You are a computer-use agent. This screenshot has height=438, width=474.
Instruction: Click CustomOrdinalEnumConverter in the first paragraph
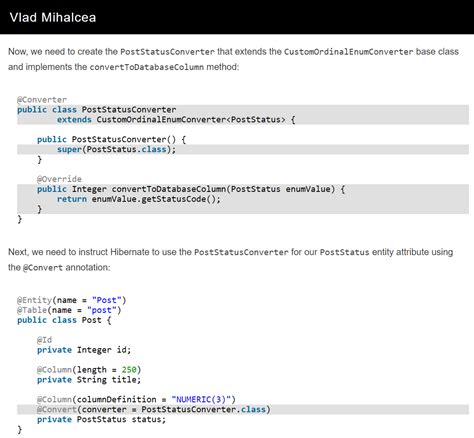348,52
